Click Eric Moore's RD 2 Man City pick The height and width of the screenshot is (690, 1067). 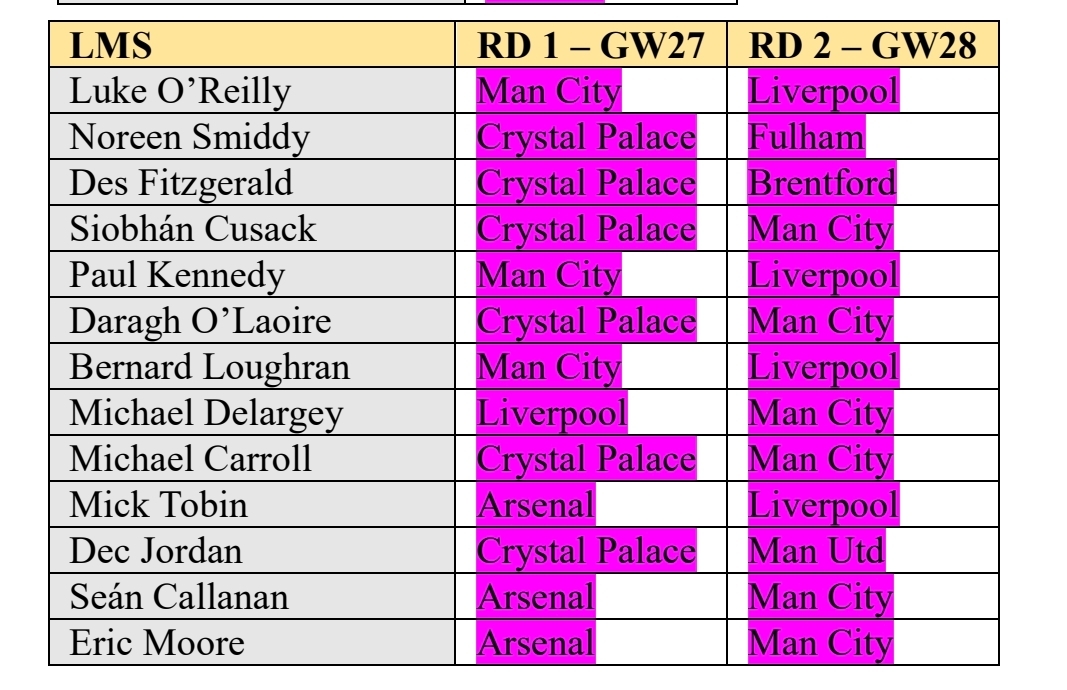pos(820,643)
